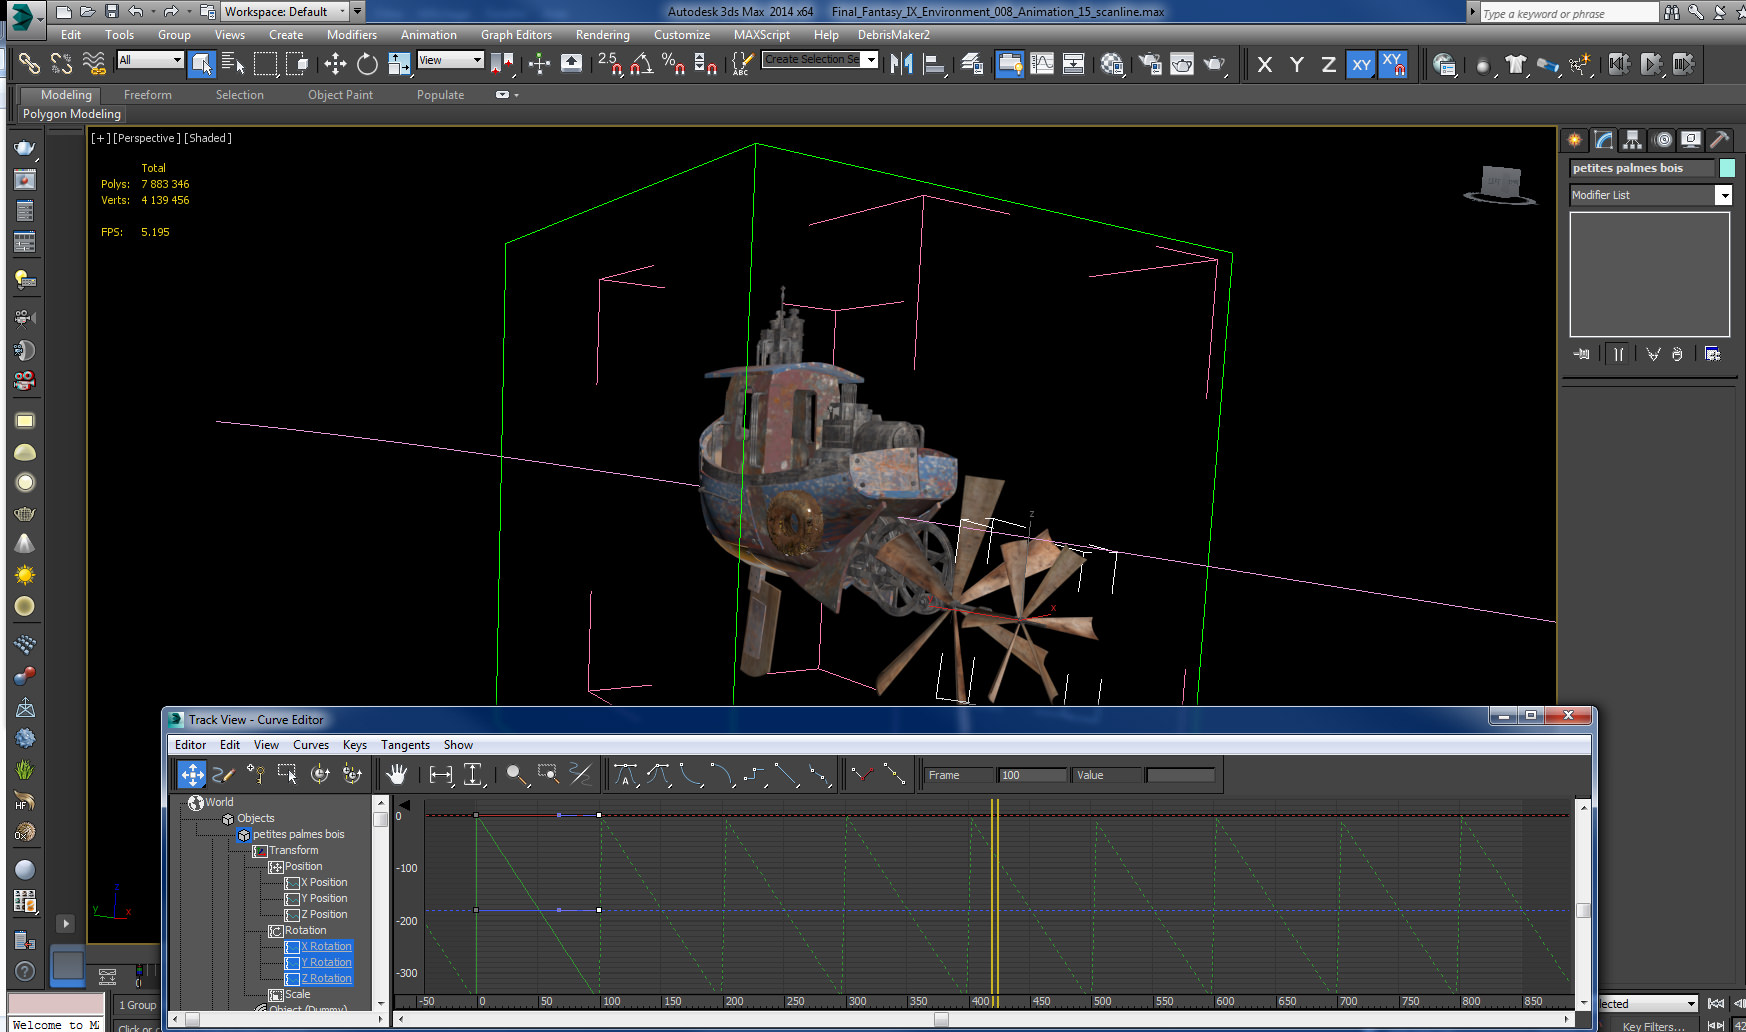Image resolution: width=1746 pixels, height=1032 pixels.
Task: Open the Create command panel tab
Action: pyautogui.click(x=1575, y=140)
